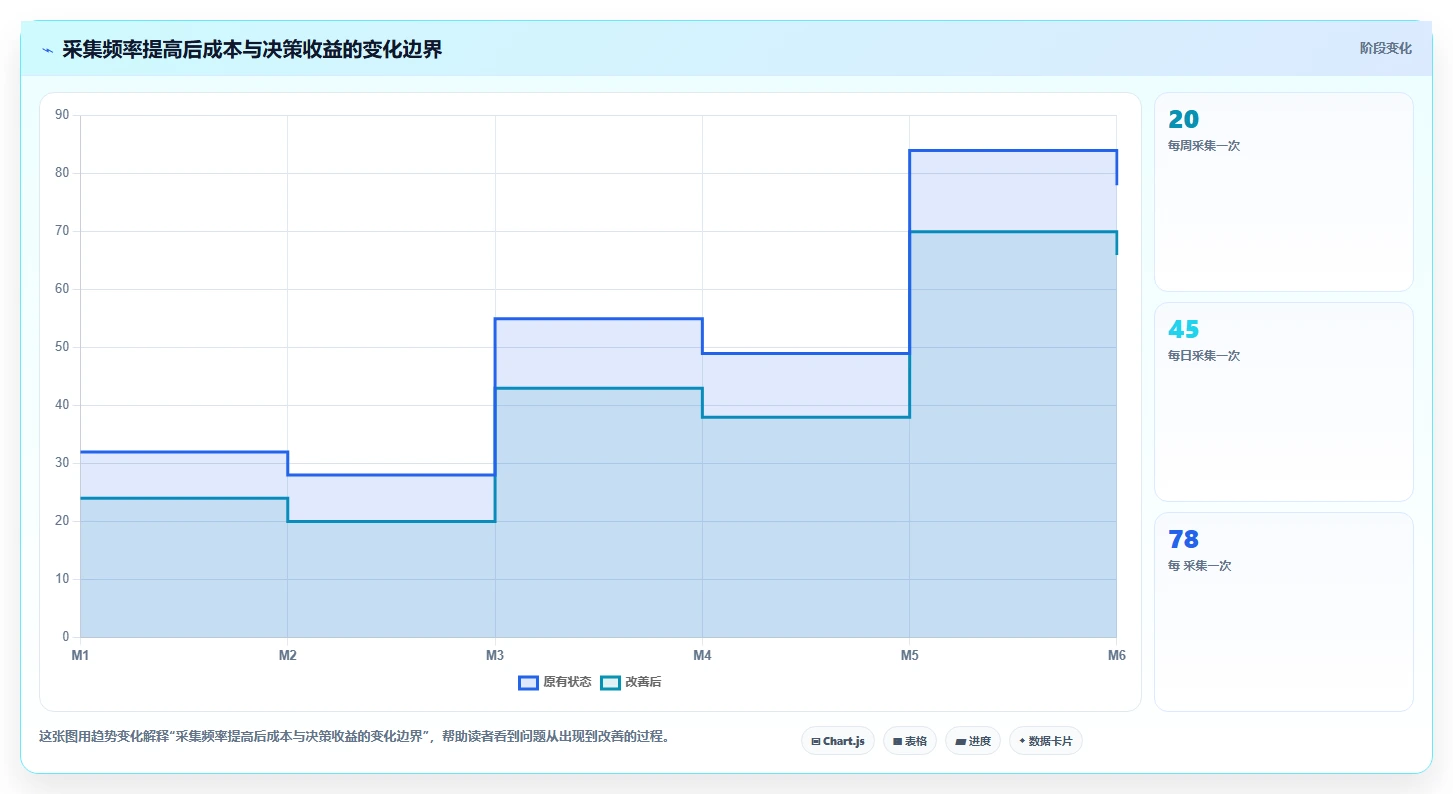This screenshot has width=1453, height=794.
Task: Click the blue 原有状态 legend color box
Action: click(x=529, y=682)
